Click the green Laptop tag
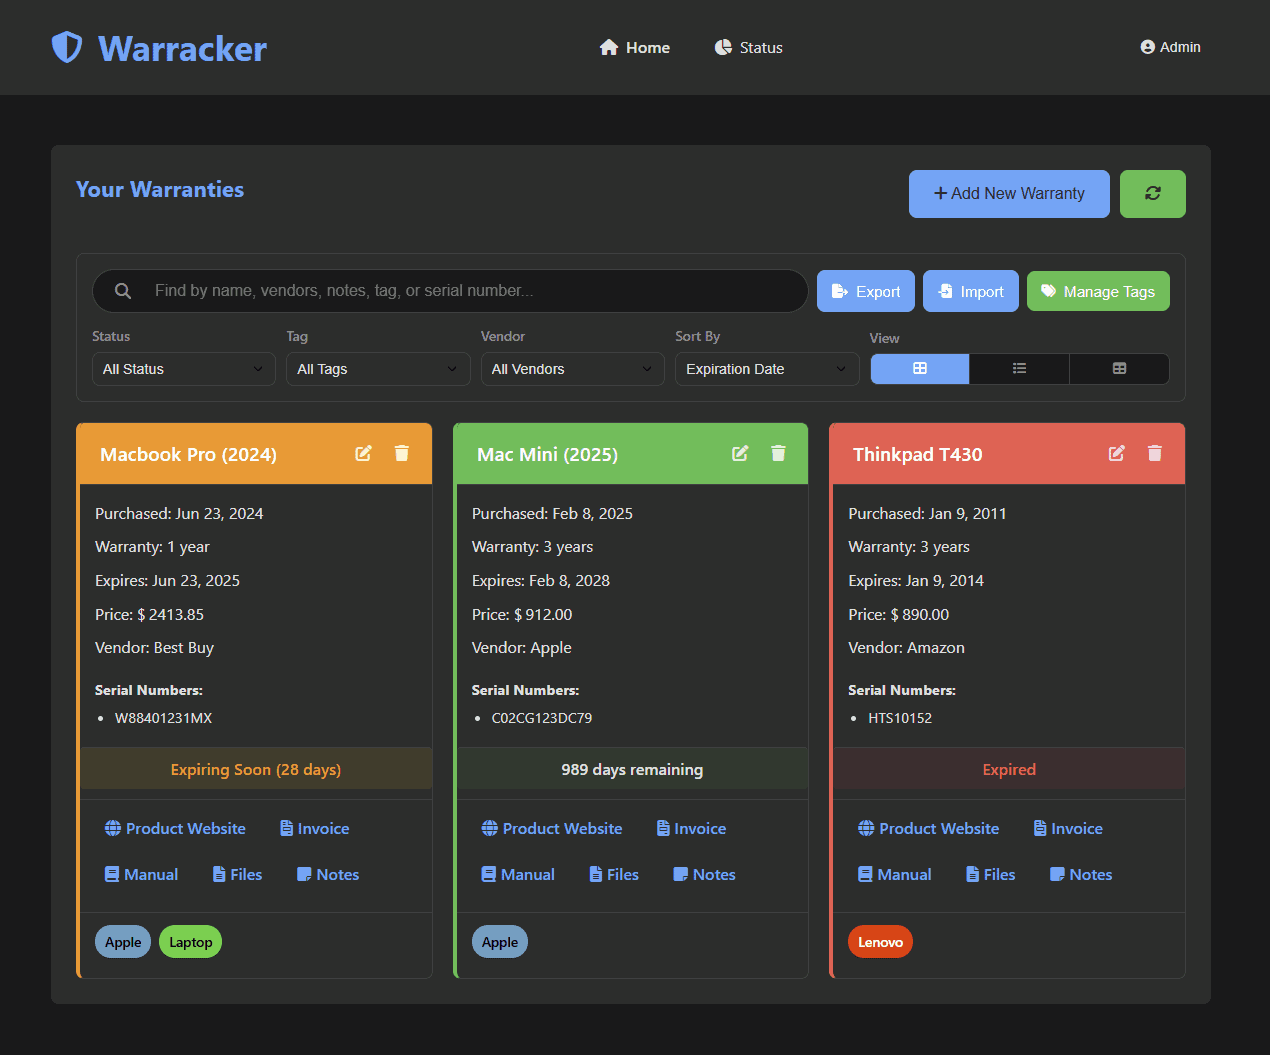 pos(190,942)
